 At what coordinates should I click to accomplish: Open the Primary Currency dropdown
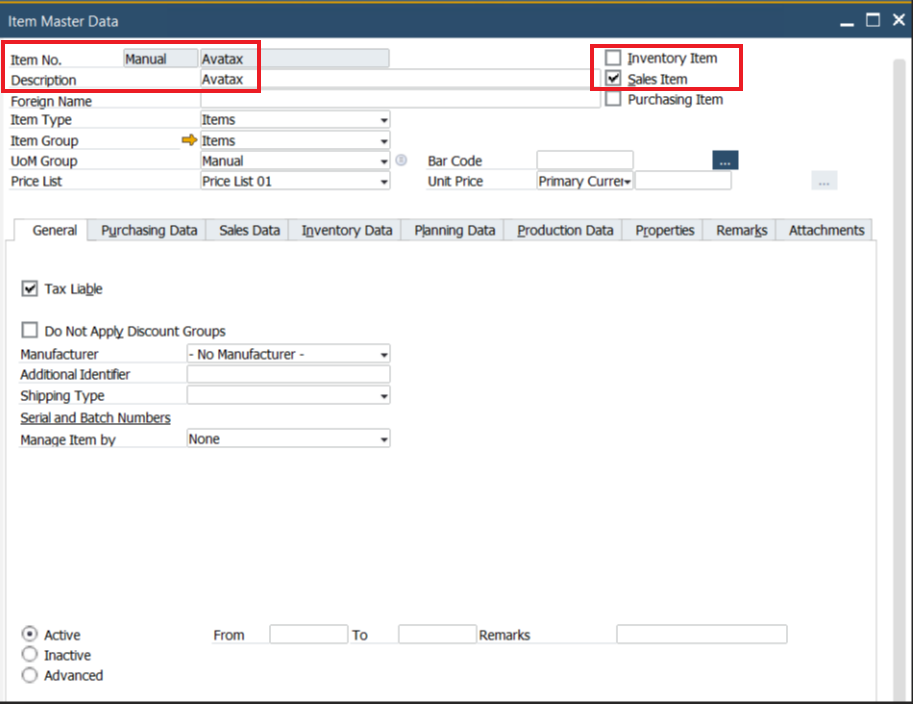coord(585,181)
